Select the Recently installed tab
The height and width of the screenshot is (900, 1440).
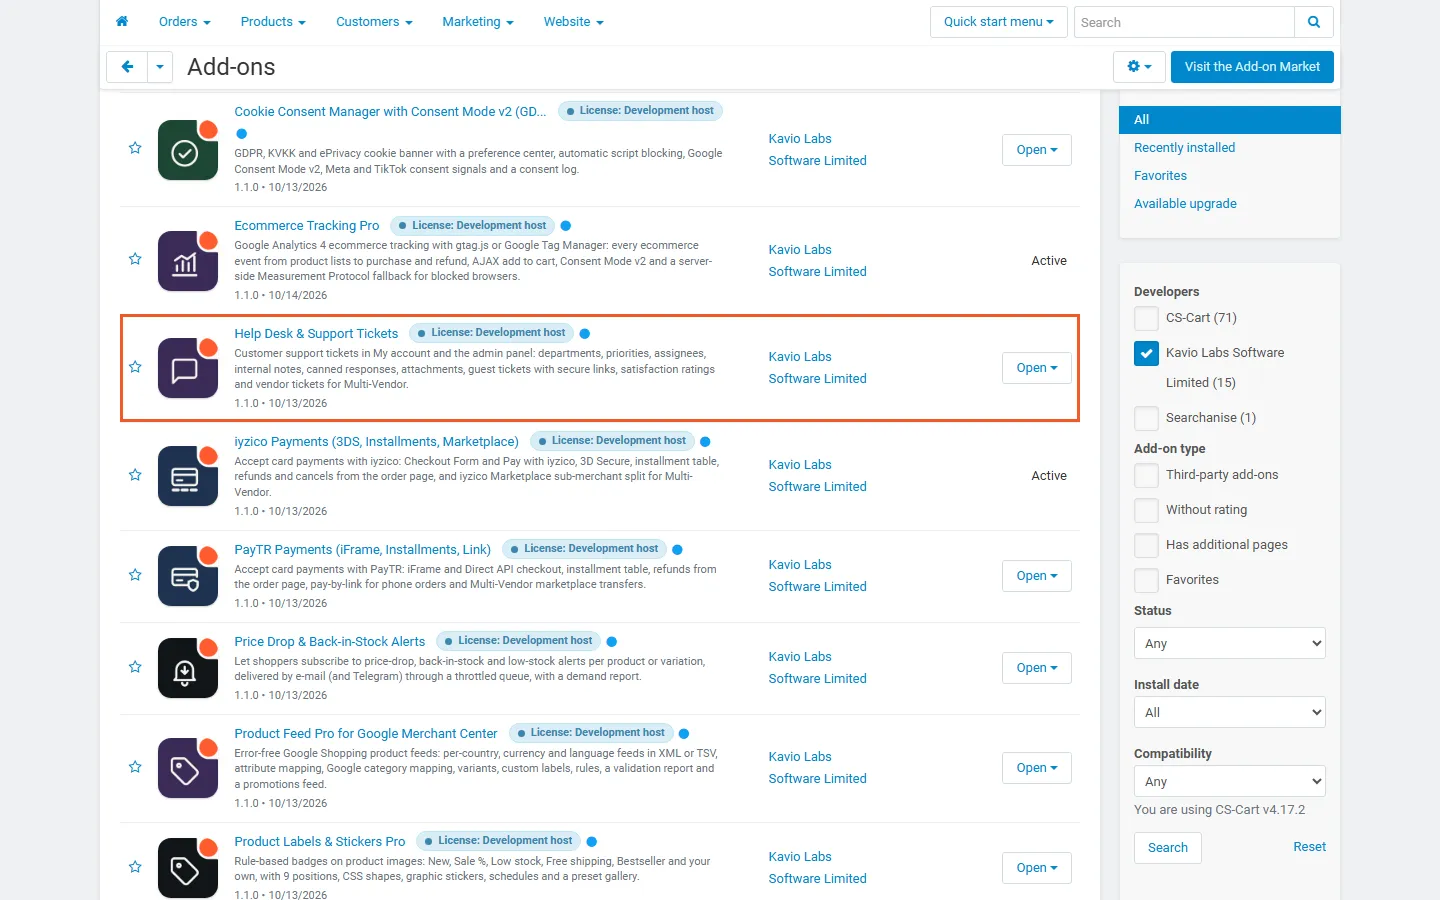coord(1184,148)
